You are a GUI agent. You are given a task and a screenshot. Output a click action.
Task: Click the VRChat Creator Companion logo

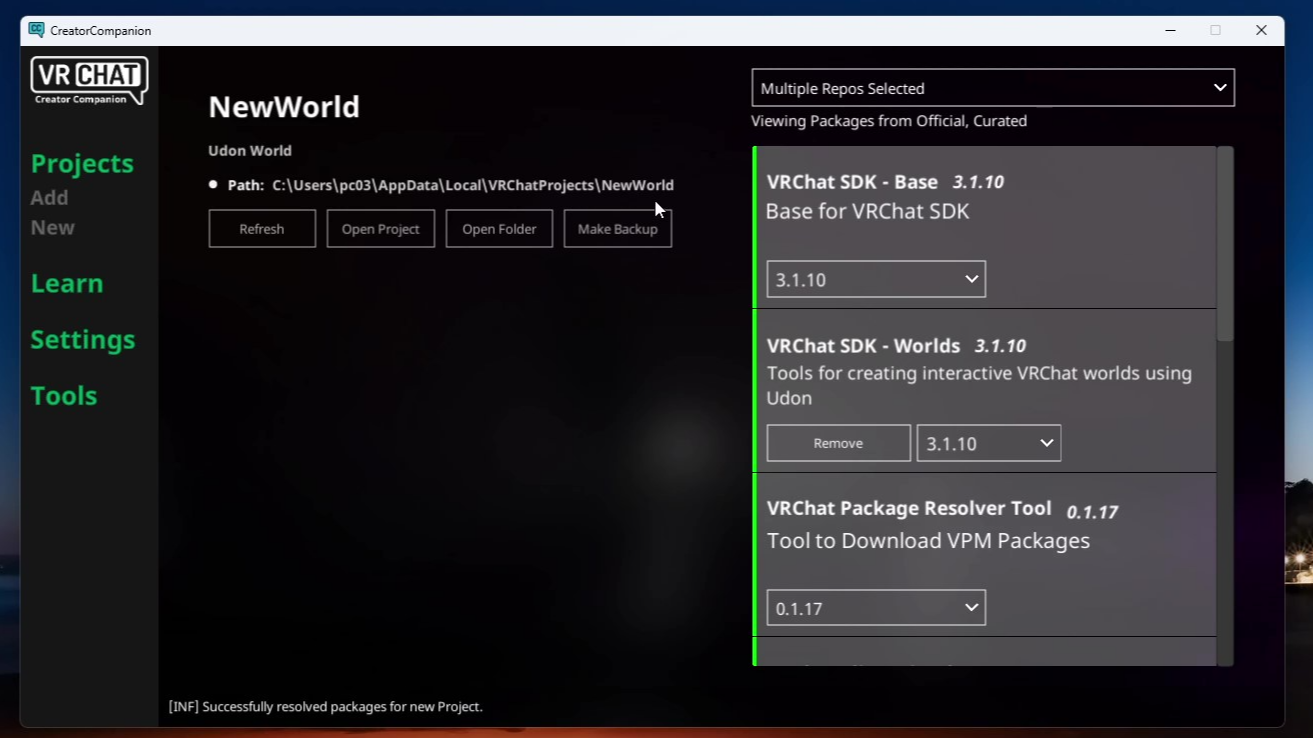click(x=89, y=80)
